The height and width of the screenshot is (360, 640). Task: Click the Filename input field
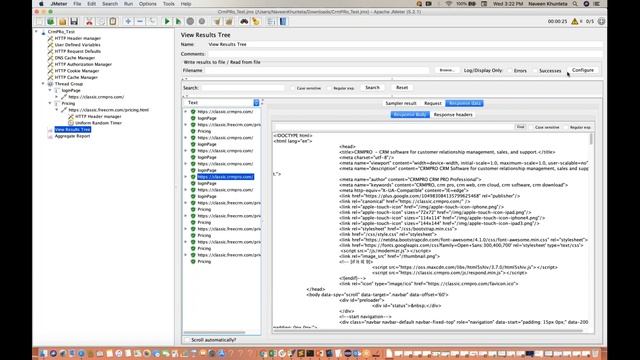pyautogui.click(x=318, y=70)
